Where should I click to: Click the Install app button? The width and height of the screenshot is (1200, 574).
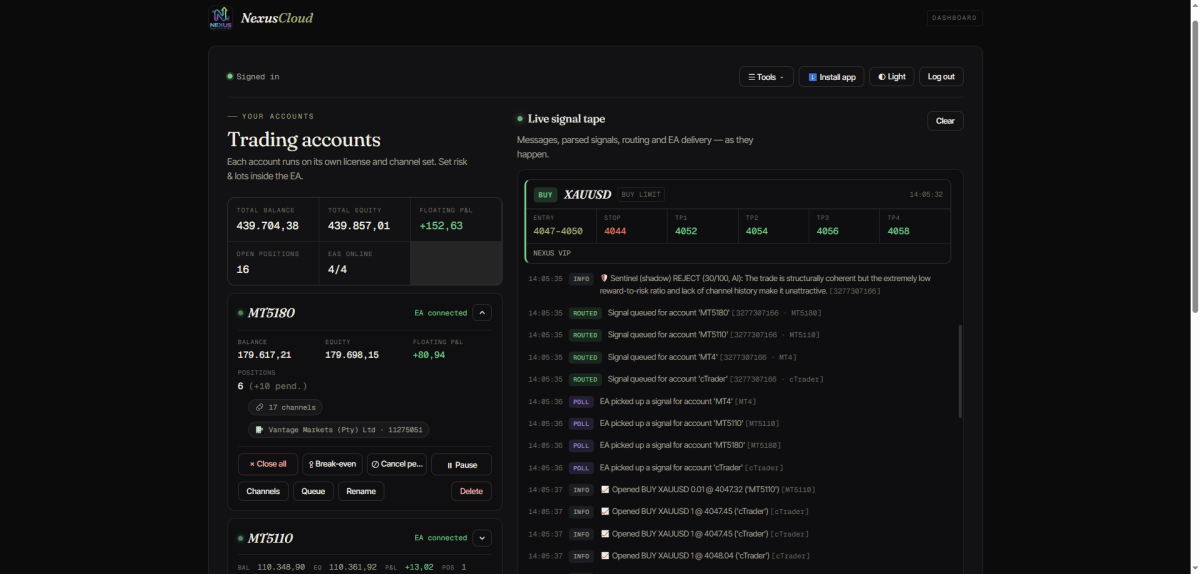(831, 77)
